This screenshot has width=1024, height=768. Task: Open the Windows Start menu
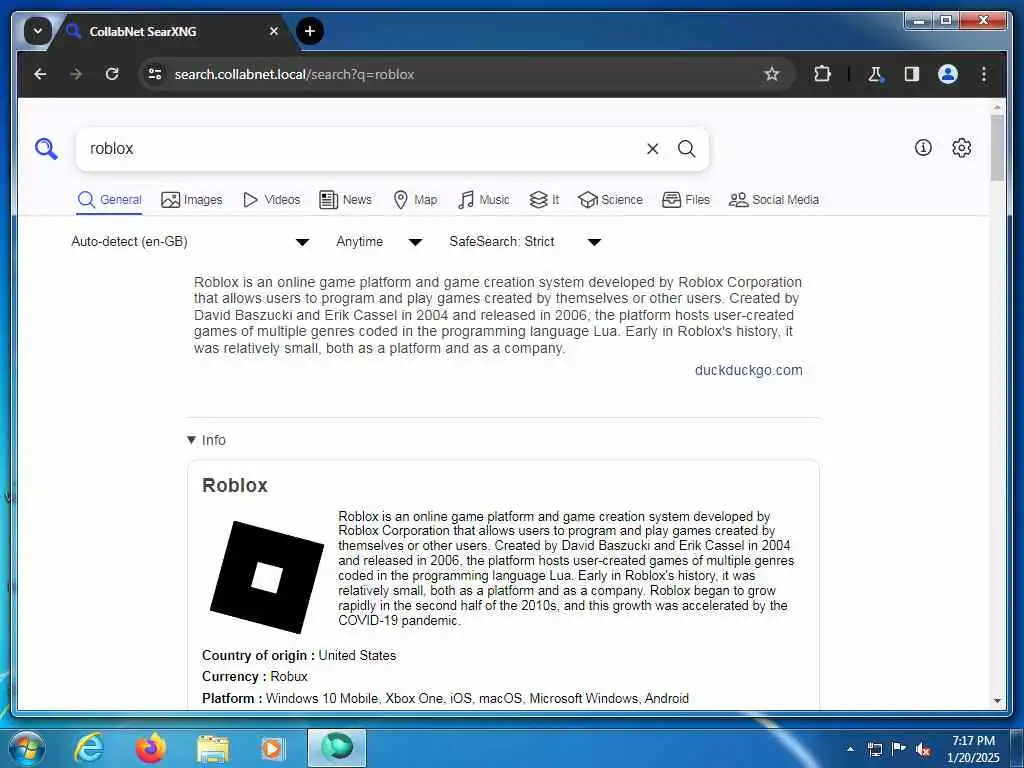27,748
